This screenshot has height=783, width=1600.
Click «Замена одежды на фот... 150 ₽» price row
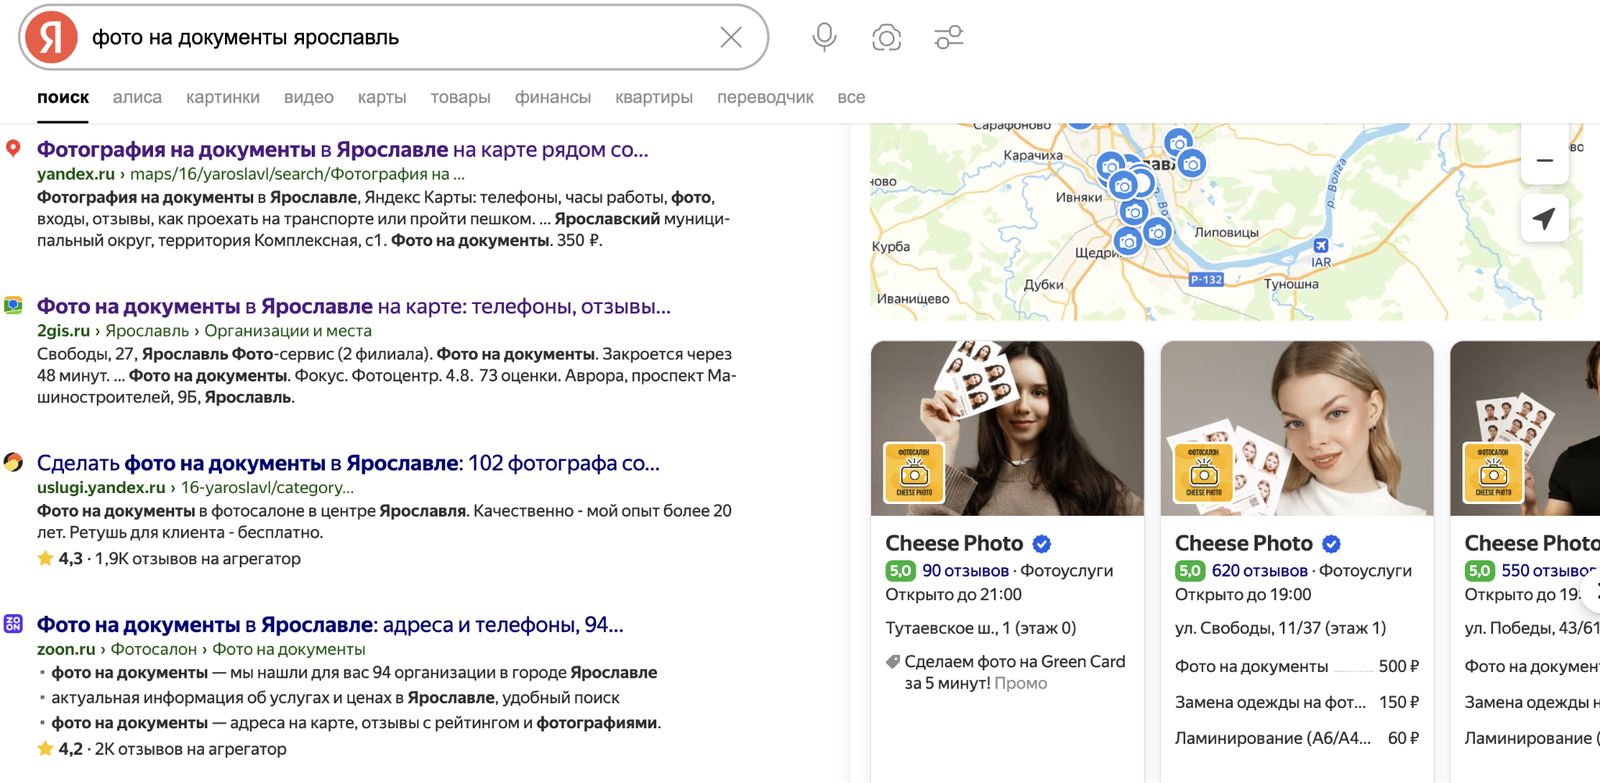pos(1297,703)
